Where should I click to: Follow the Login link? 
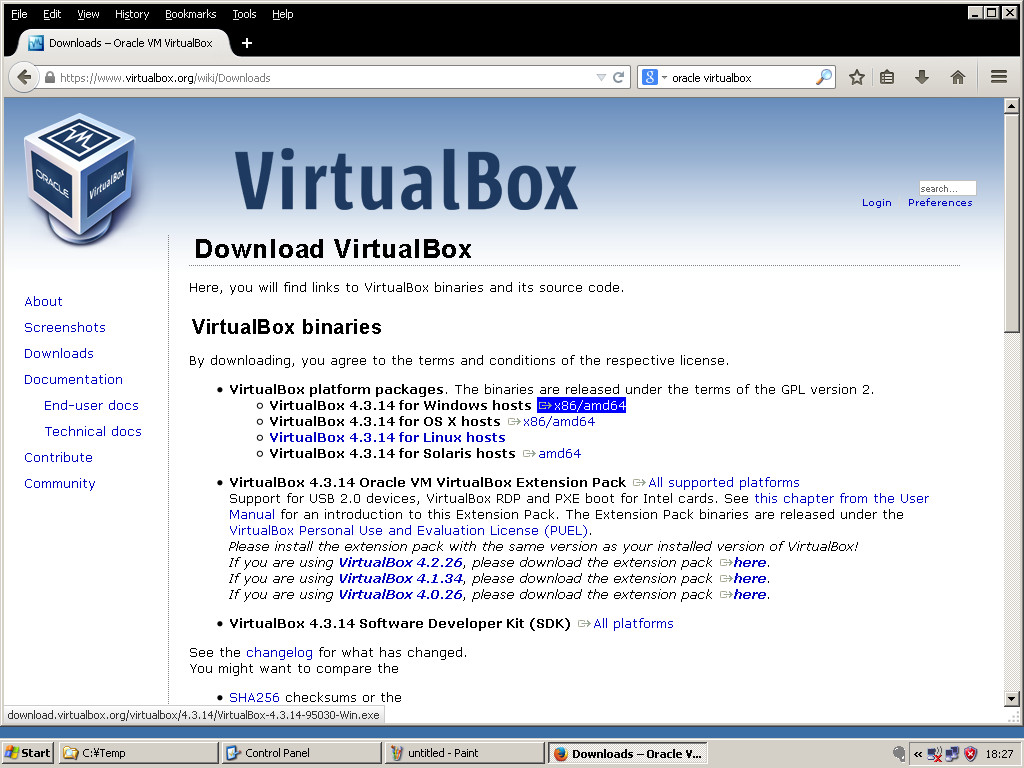[x=876, y=202]
